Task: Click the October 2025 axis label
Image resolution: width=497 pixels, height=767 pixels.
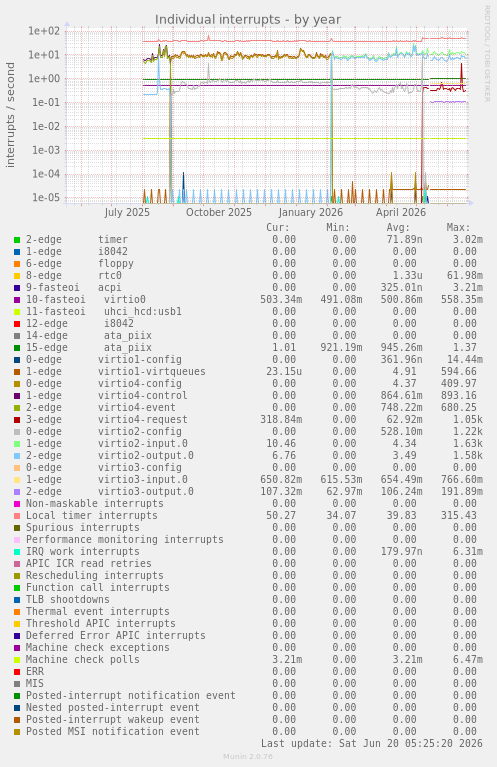Action: [x=219, y=212]
